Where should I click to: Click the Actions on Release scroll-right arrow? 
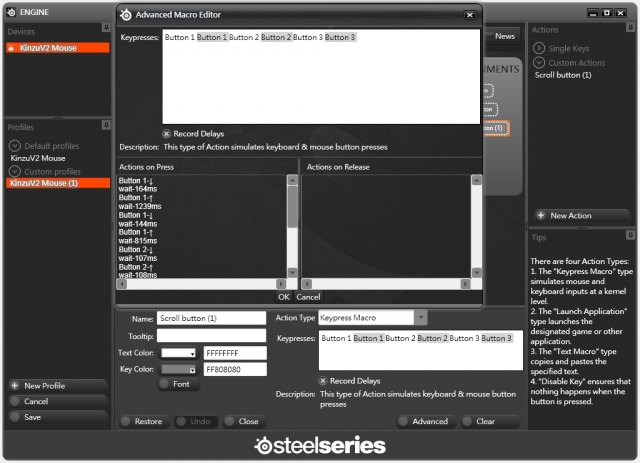tap(465, 283)
